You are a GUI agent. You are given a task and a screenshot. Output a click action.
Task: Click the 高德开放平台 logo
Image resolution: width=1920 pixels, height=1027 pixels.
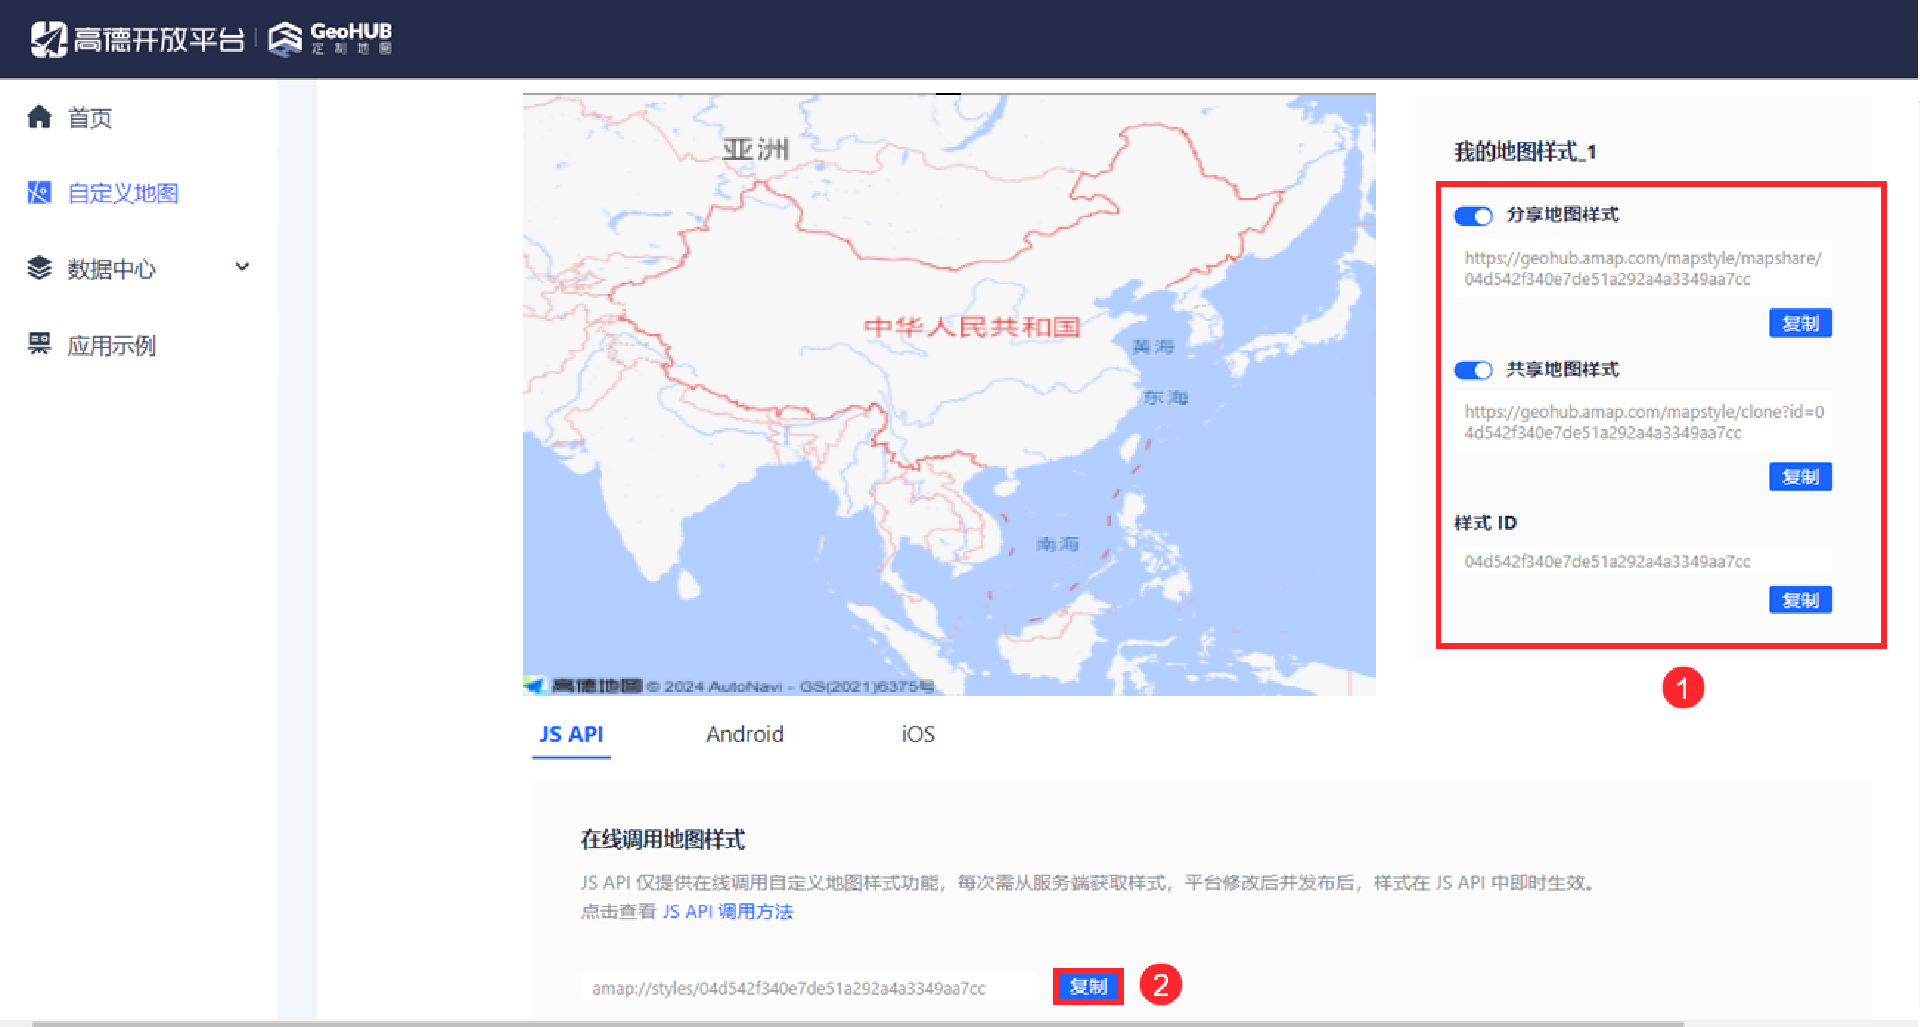coord(137,39)
